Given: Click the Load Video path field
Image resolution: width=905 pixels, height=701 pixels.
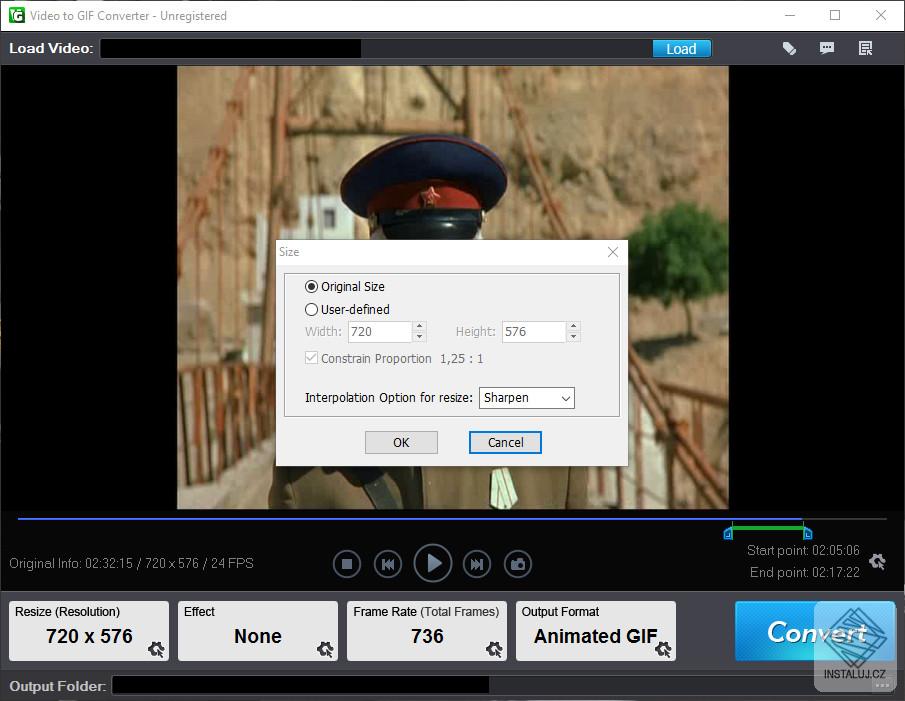Looking at the screenshot, I should click(x=376, y=48).
